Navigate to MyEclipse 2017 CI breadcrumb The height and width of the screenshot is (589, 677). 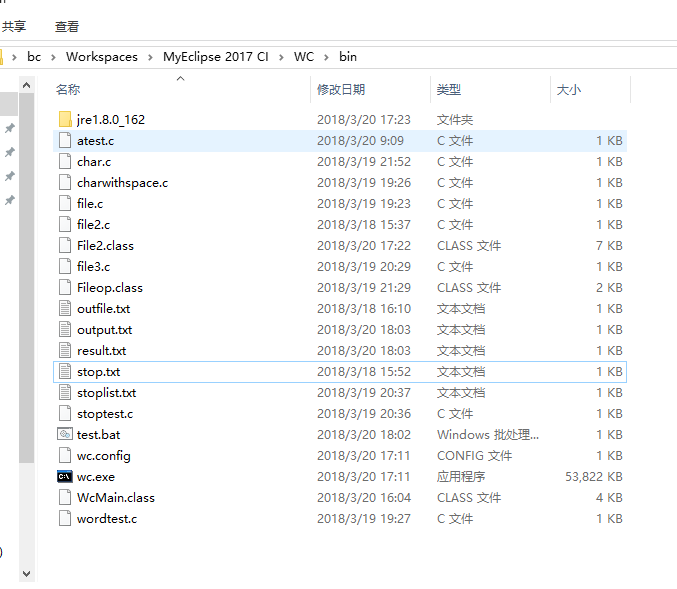215,57
